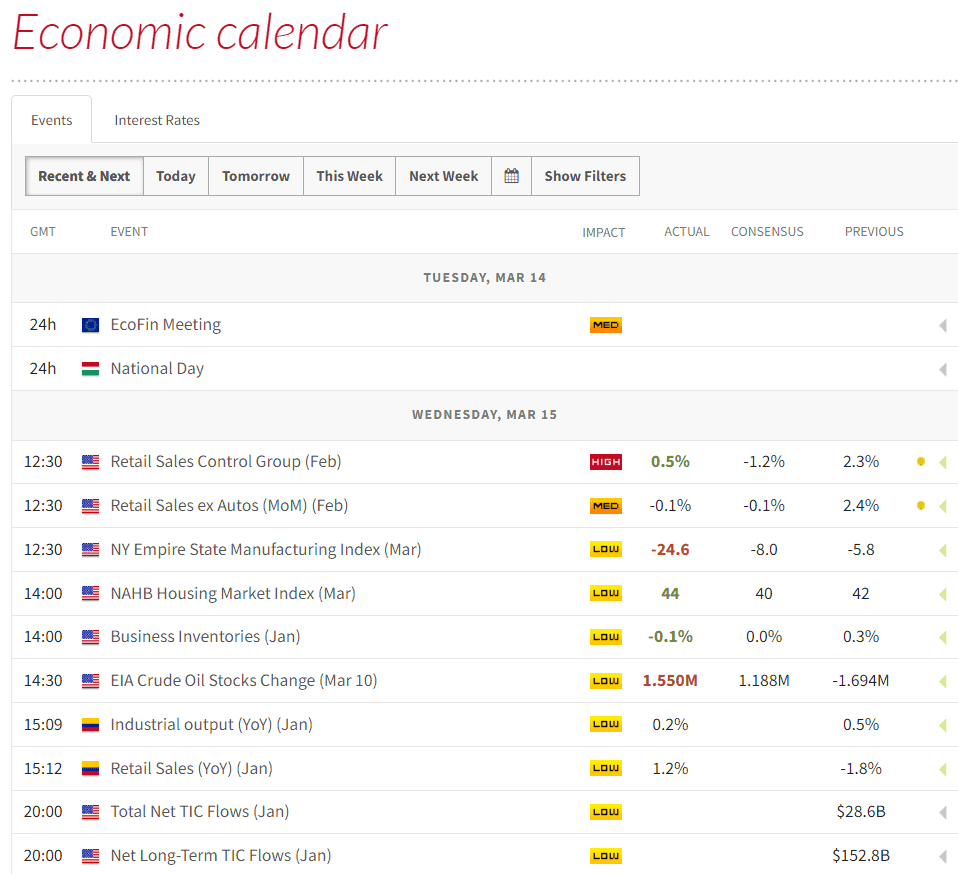Click Total Net TIC Flows (Jan) event
This screenshot has width=958, height=874.
[200, 812]
